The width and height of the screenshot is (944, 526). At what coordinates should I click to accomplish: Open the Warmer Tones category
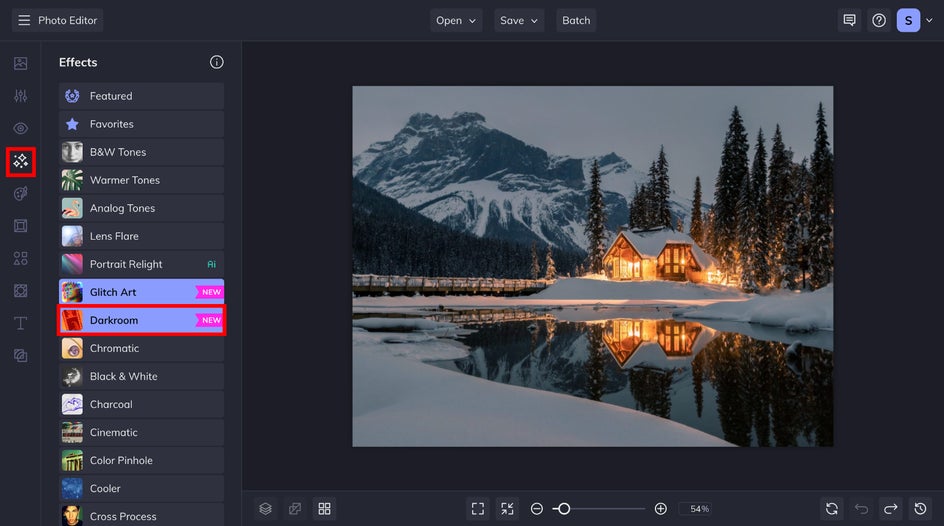[141, 180]
